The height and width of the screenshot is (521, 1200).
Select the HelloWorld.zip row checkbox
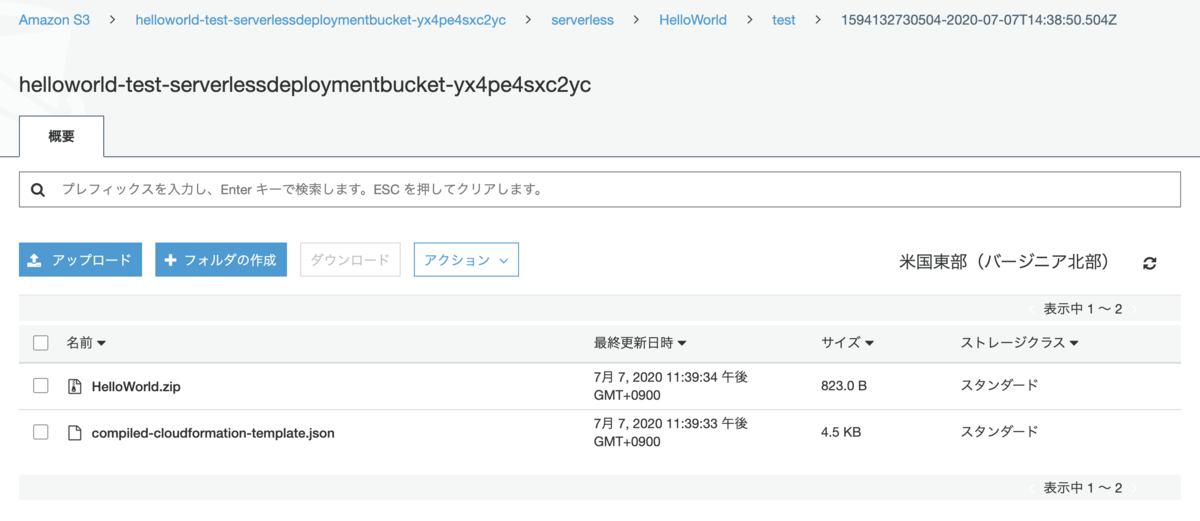(x=41, y=386)
